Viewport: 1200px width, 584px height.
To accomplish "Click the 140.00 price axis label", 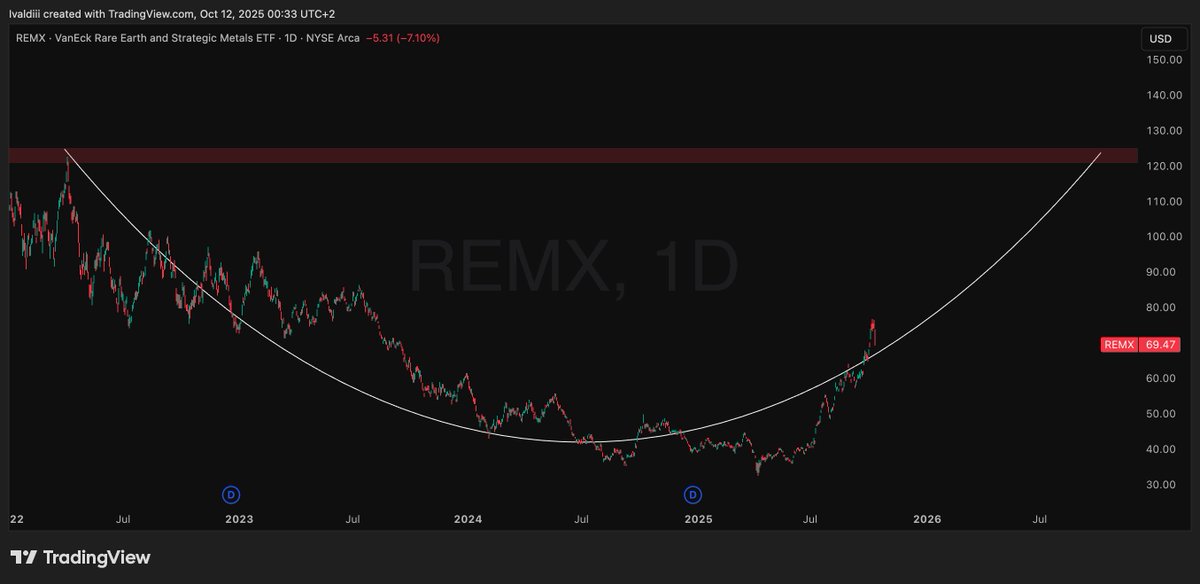I will coord(1164,95).
